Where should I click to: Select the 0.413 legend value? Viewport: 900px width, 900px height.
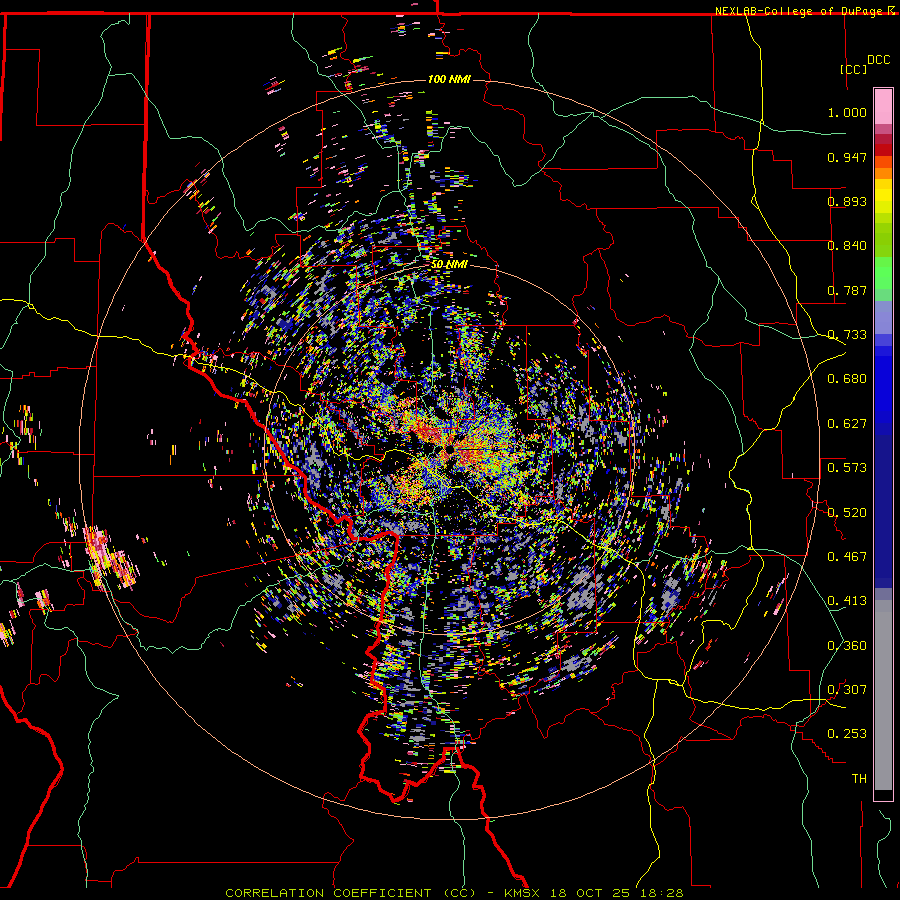(847, 601)
